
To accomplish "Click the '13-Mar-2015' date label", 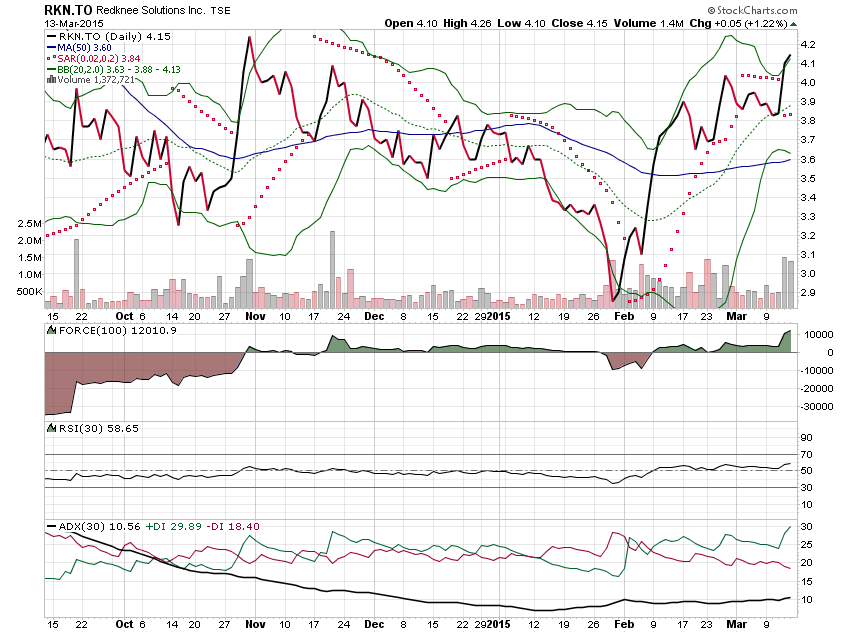I will pyautogui.click(x=74, y=23).
